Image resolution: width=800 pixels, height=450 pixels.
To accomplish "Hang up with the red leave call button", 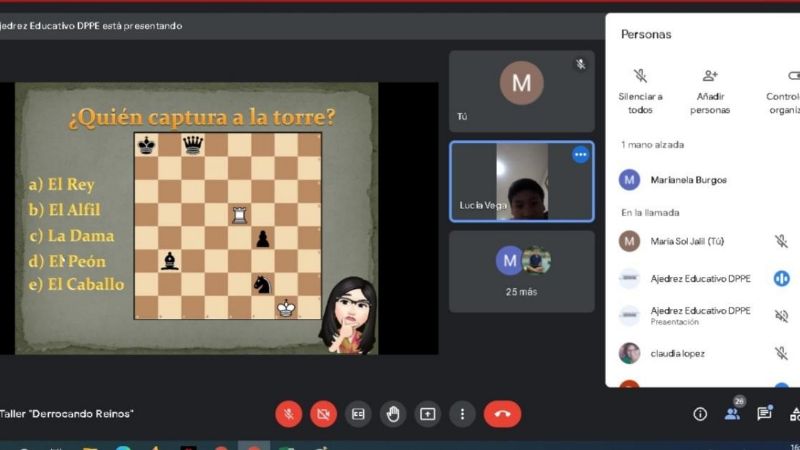I will (503, 414).
